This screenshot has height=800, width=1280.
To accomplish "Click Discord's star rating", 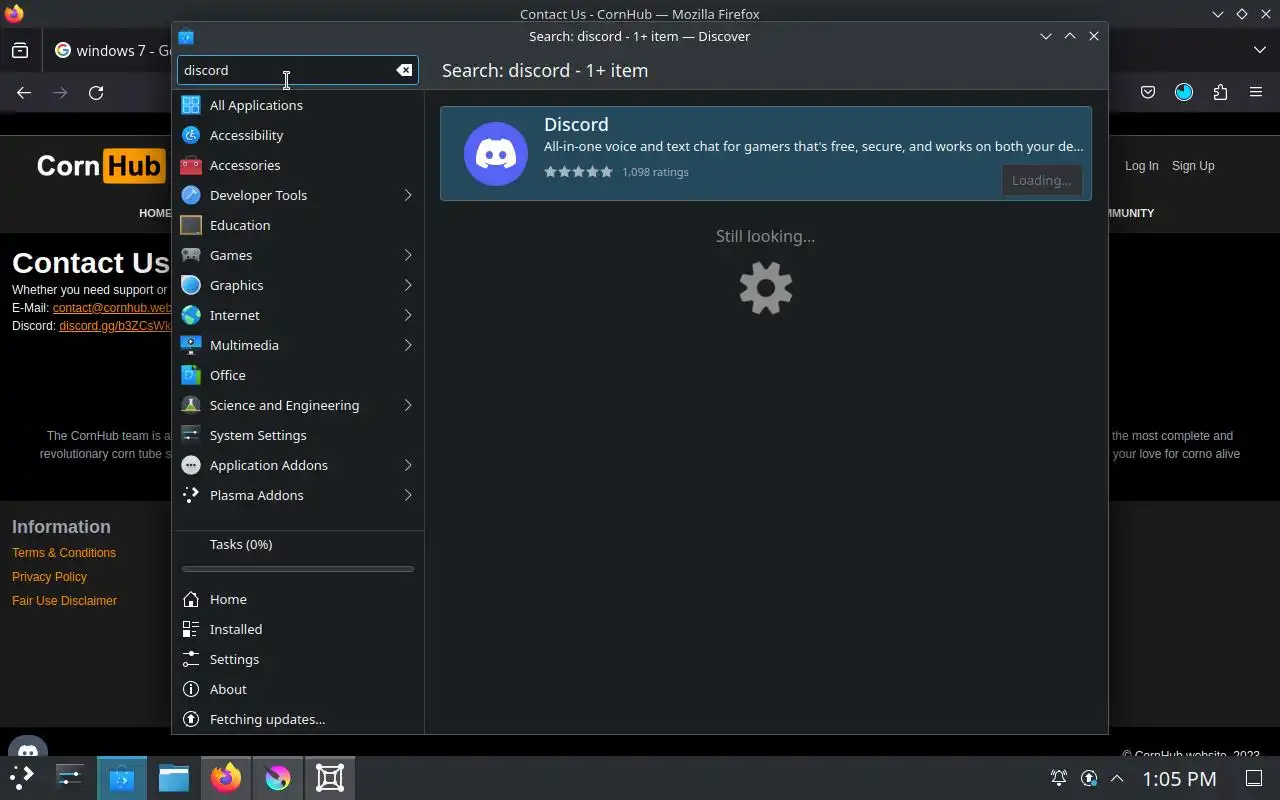I will click(x=578, y=172).
